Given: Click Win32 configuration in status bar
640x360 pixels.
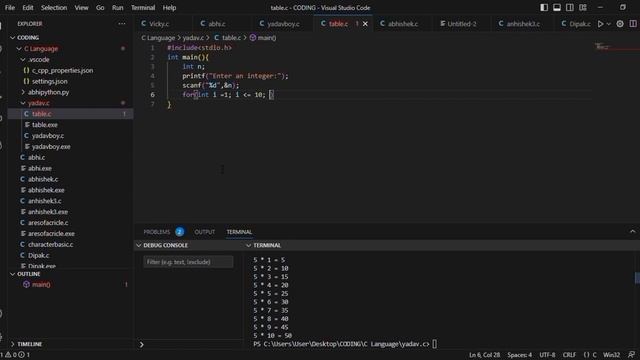Looking at the screenshot, I should (x=611, y=355).
